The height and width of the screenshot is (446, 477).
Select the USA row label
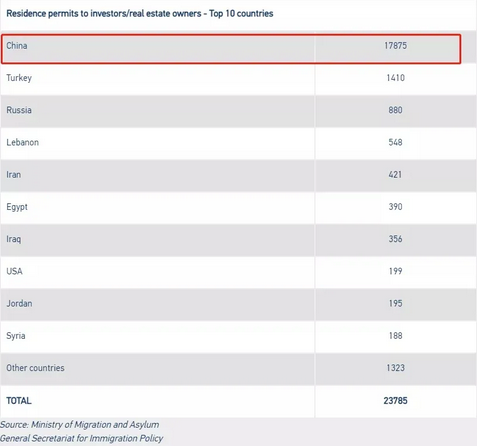point(14,271)
